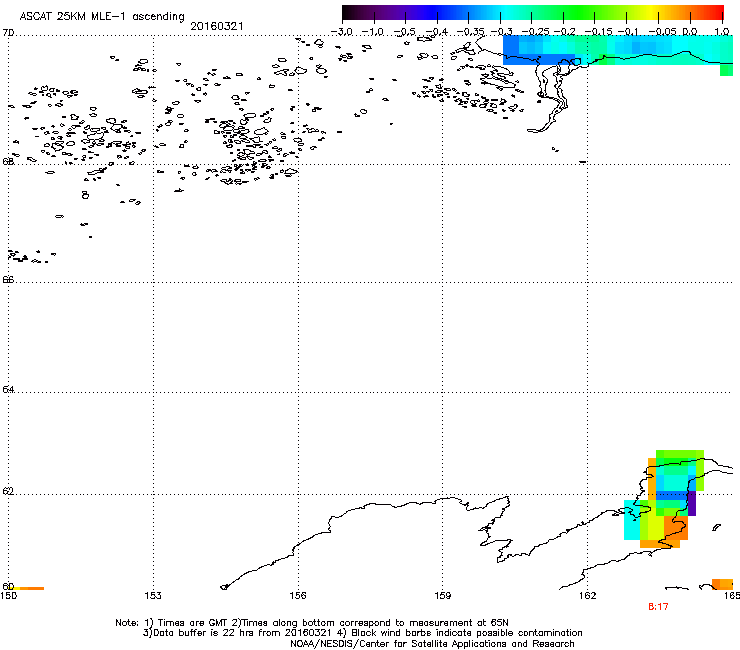Click the -0.35 color scale label

pos(470,32)
